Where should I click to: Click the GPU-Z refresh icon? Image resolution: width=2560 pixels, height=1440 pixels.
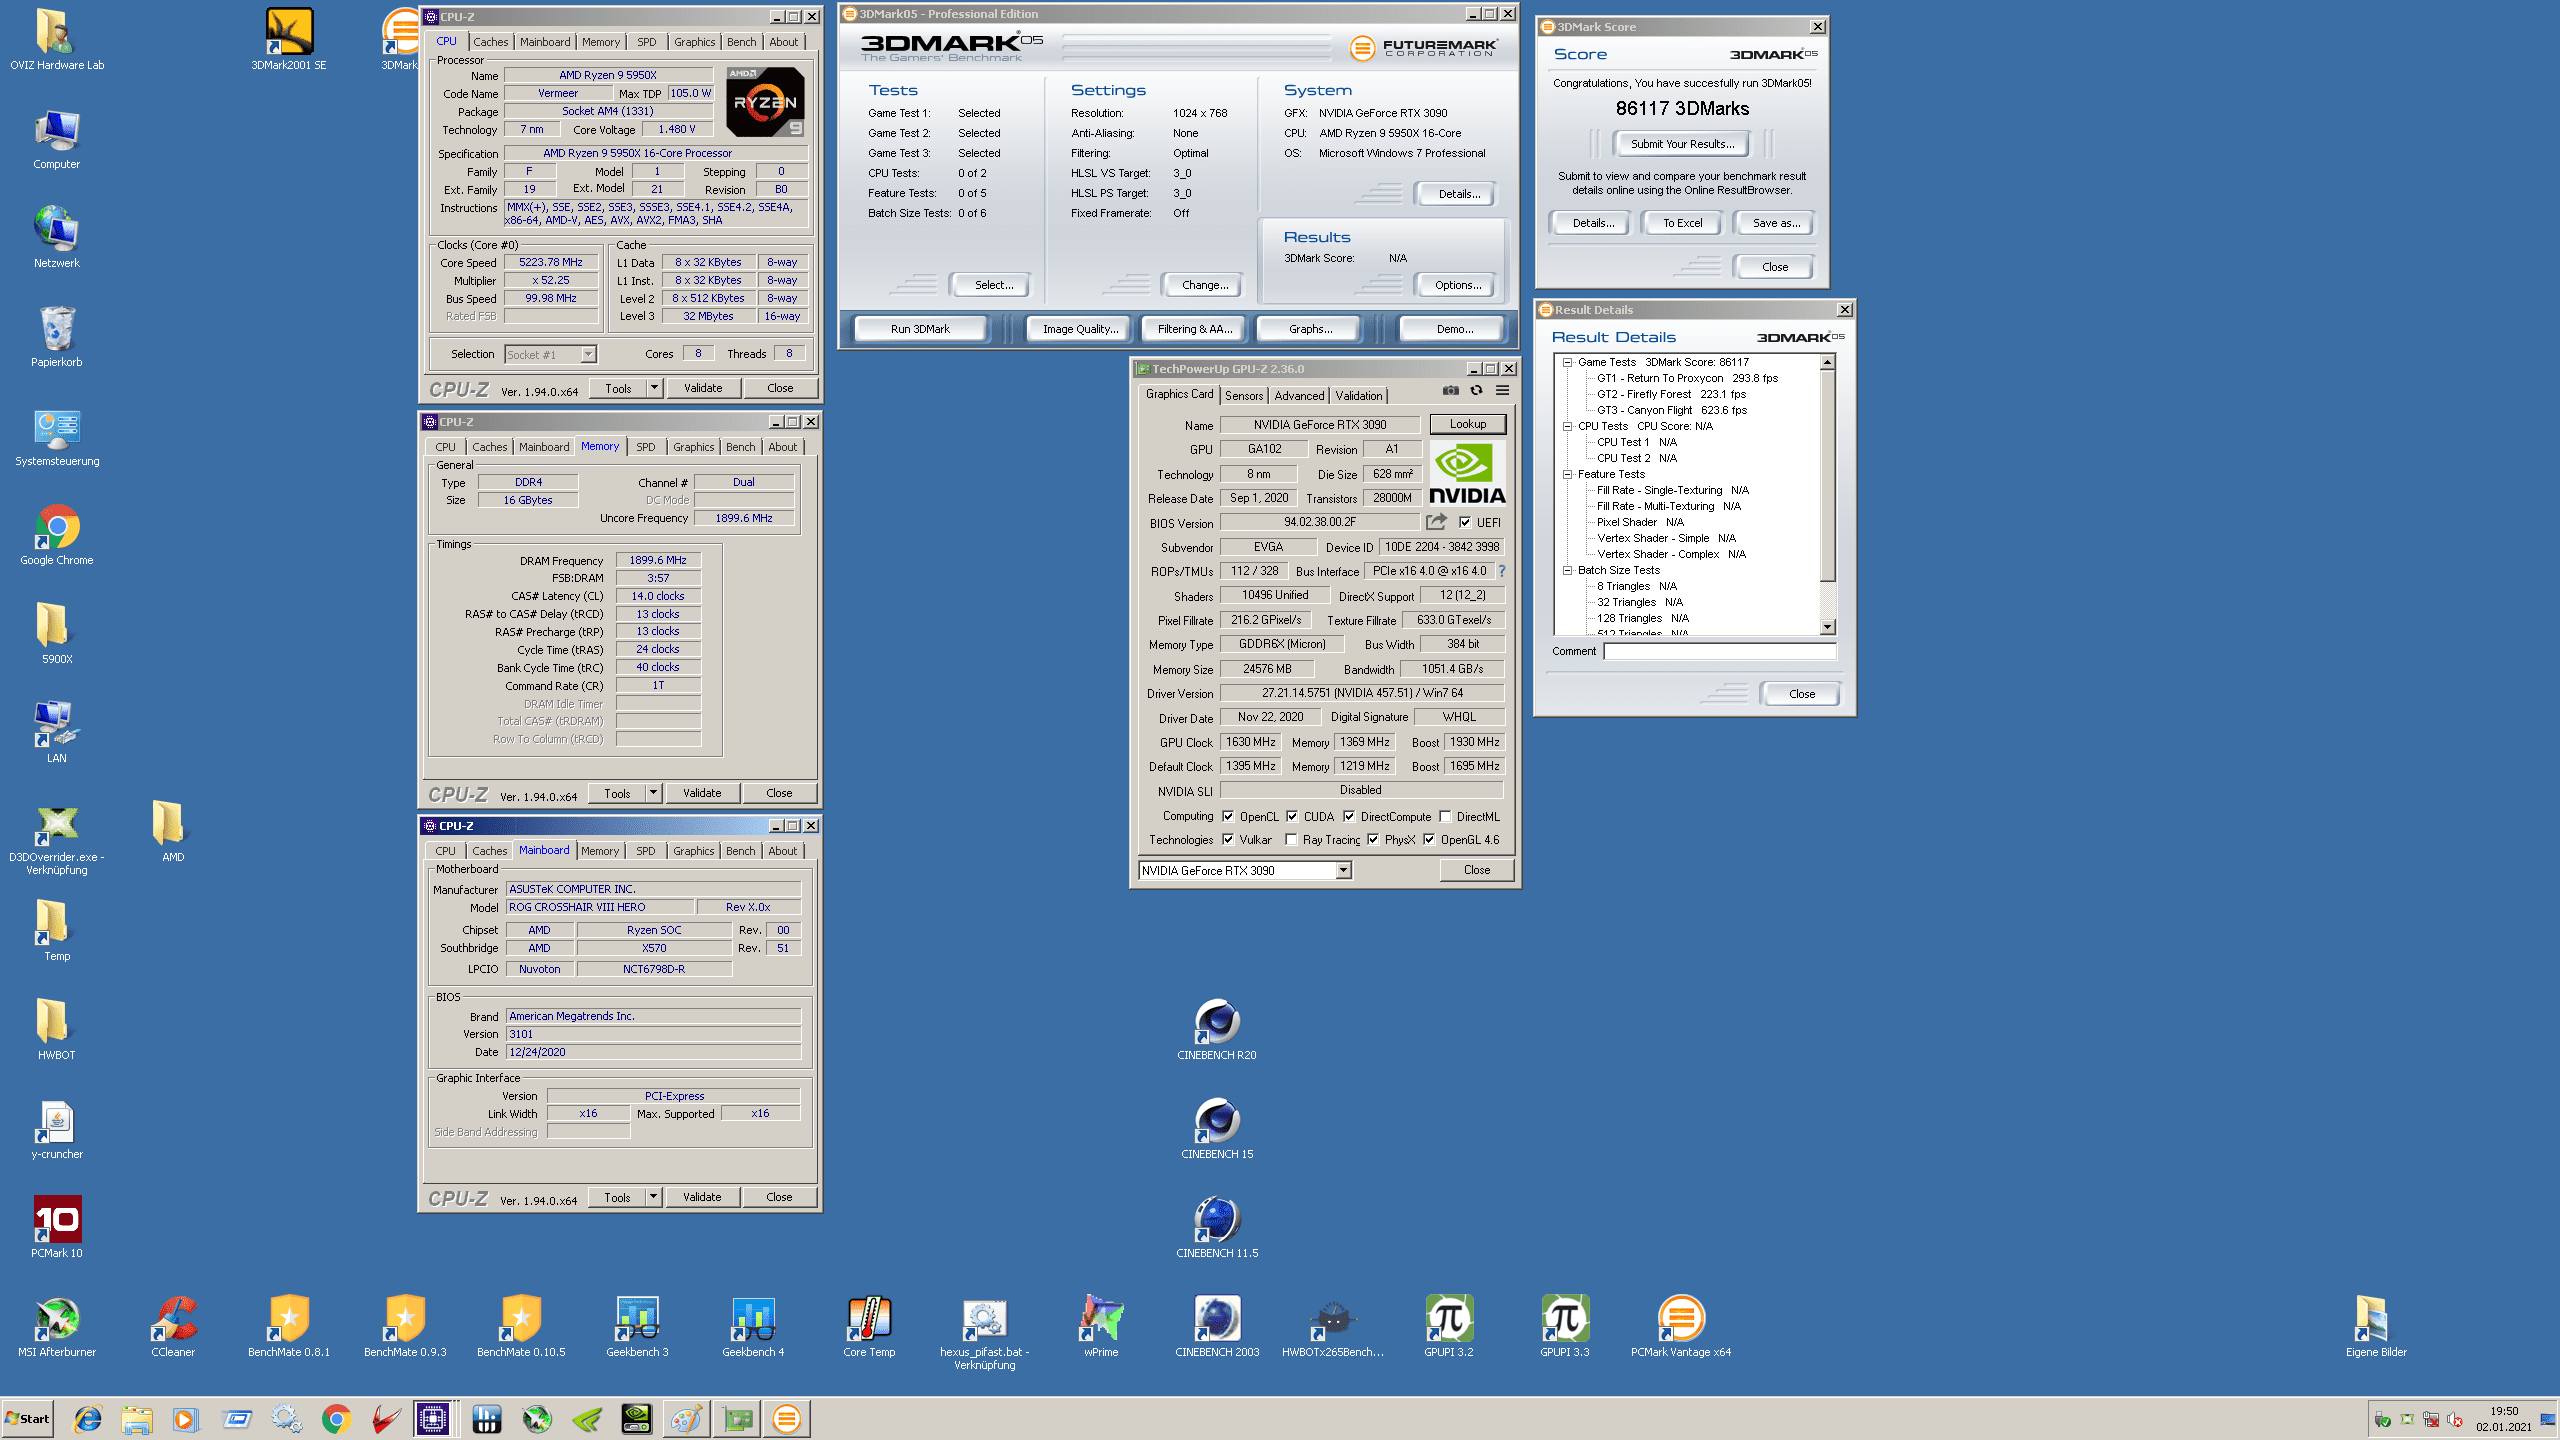pyautogui.click(x=1477, y=391)
